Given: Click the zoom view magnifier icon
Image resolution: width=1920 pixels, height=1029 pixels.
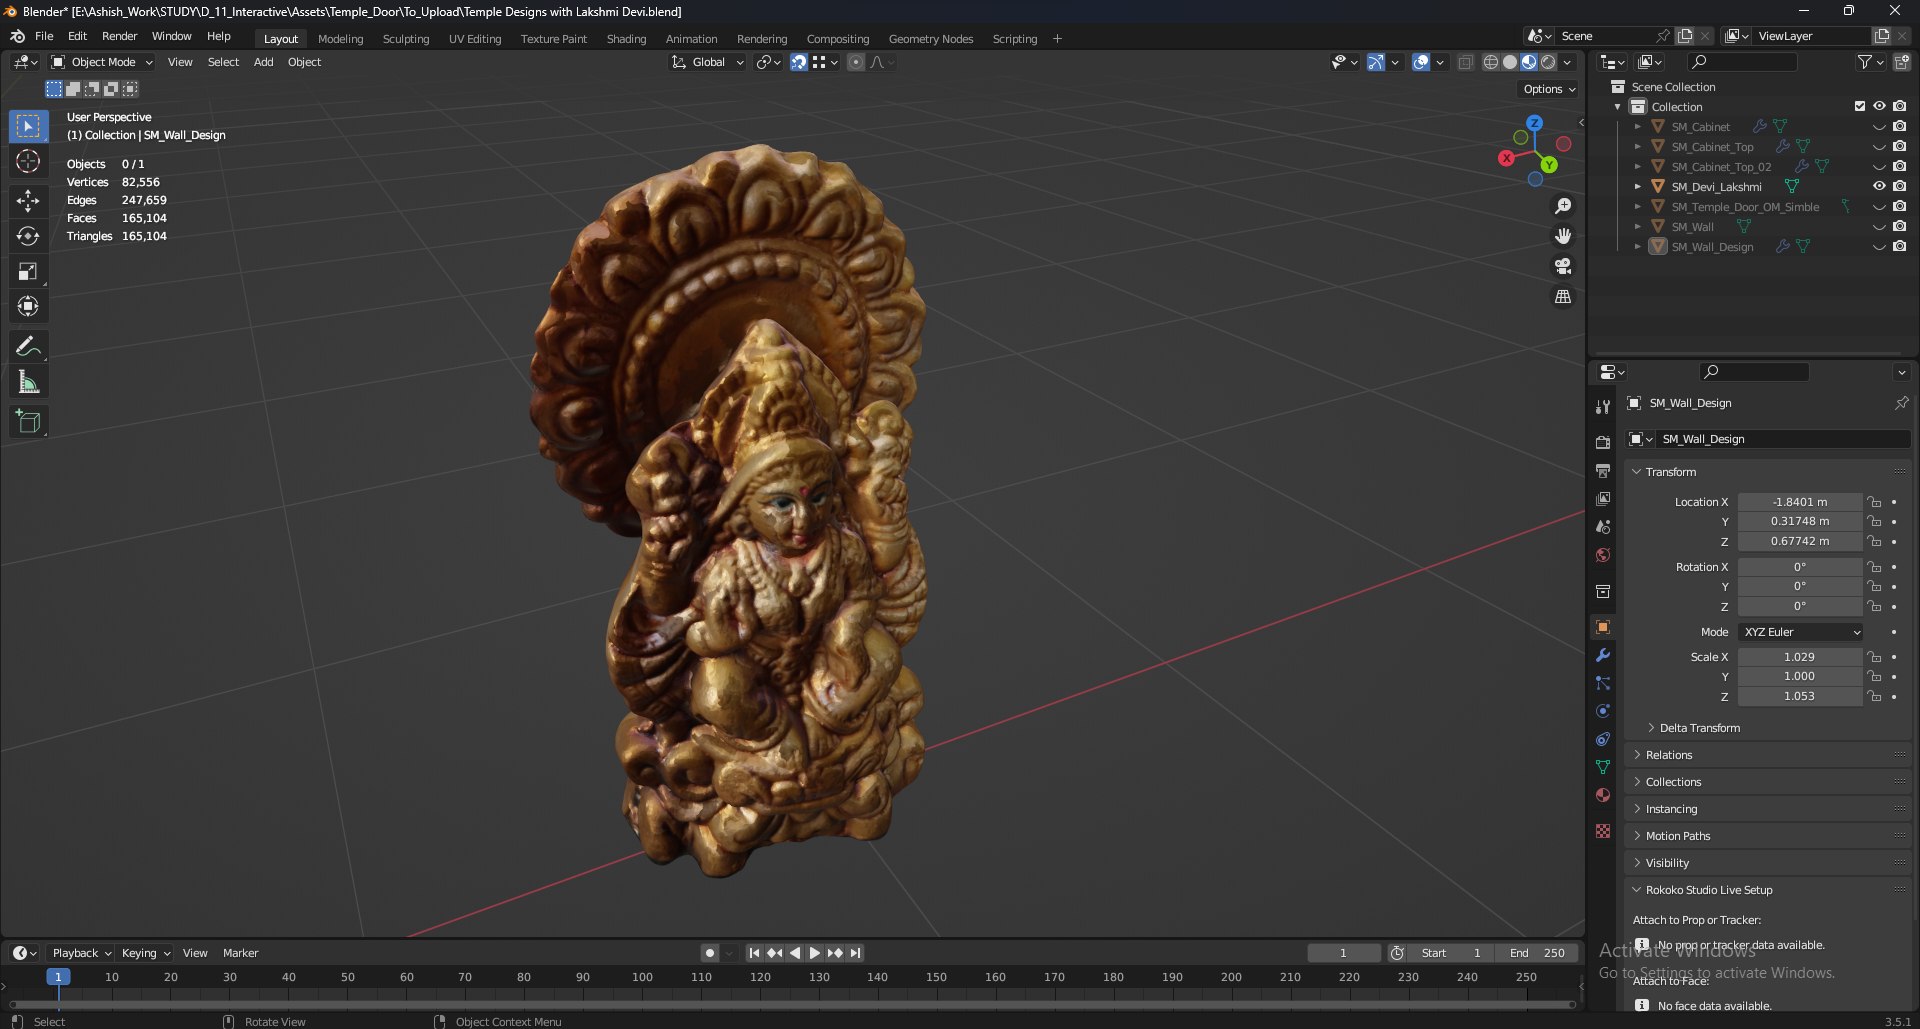Looking at the screenshot, I should [x=1563, y=206].
